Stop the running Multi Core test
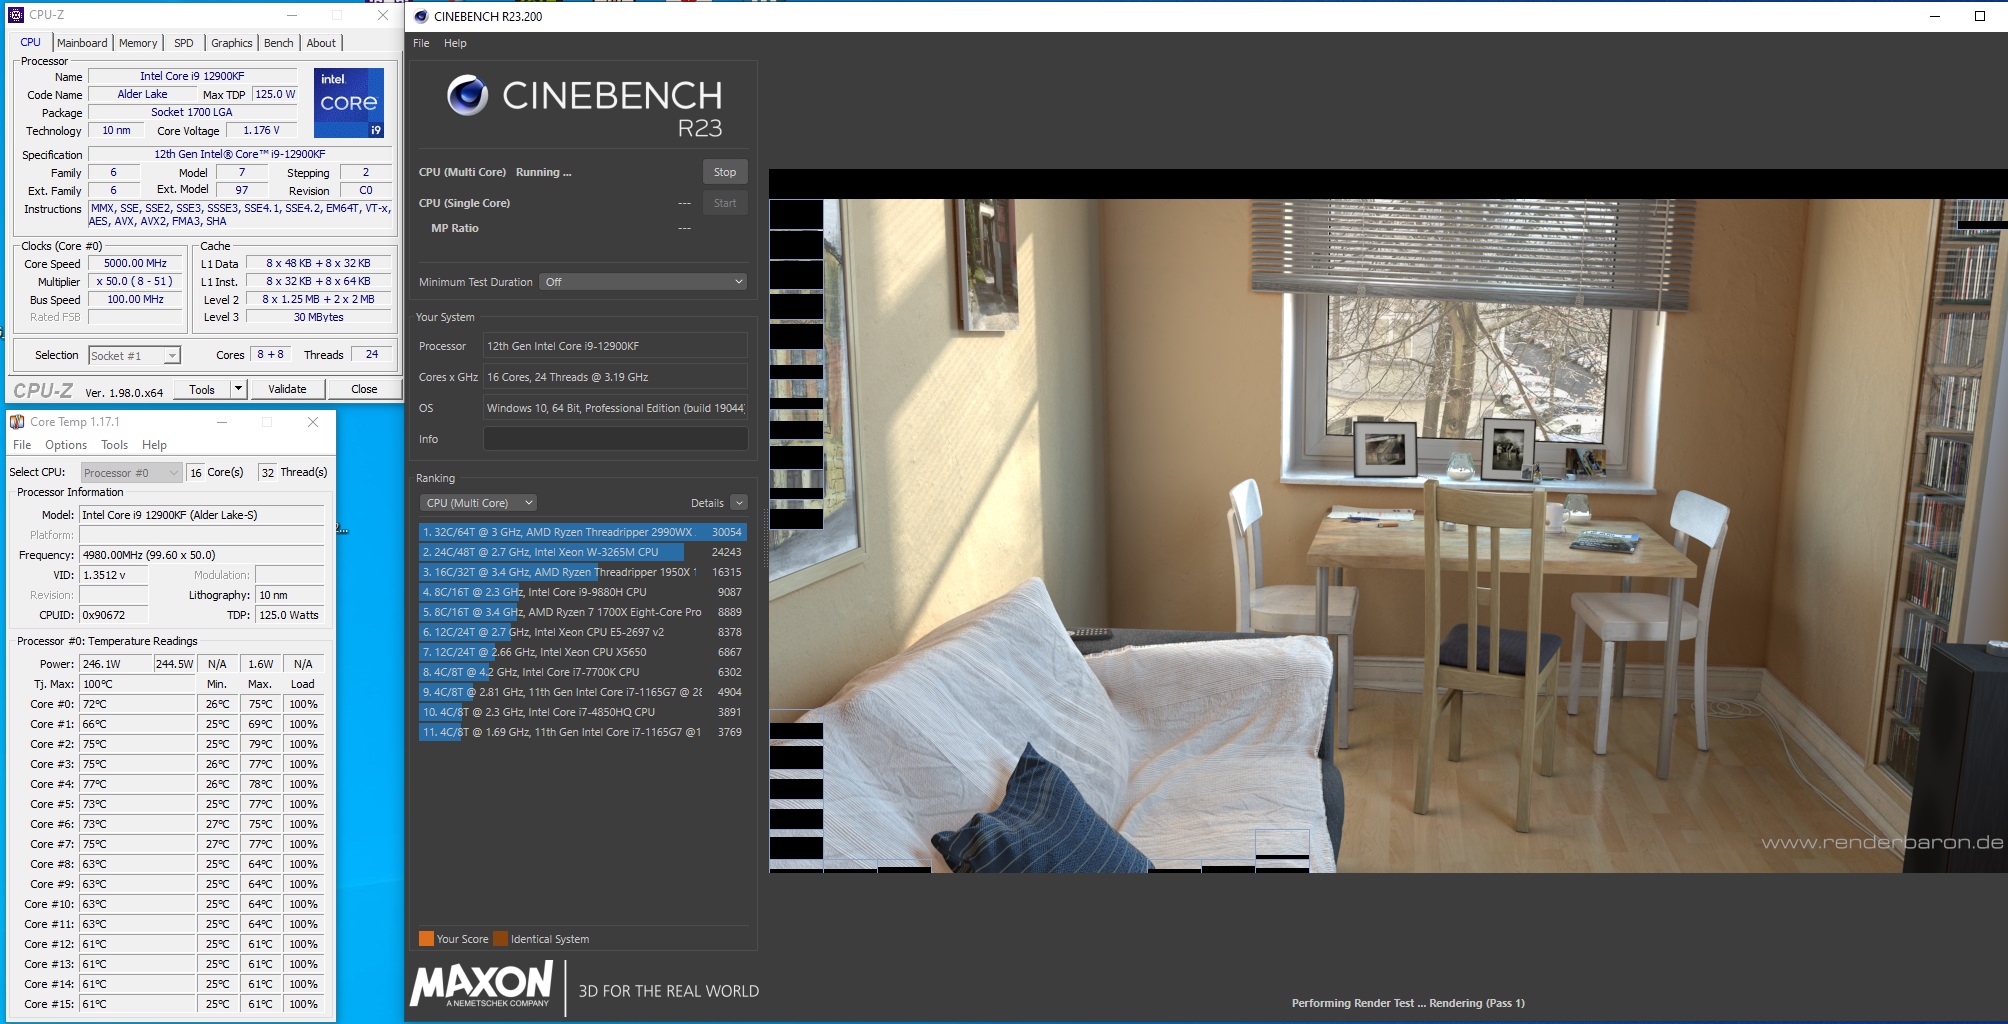 [x=725, y=172]
